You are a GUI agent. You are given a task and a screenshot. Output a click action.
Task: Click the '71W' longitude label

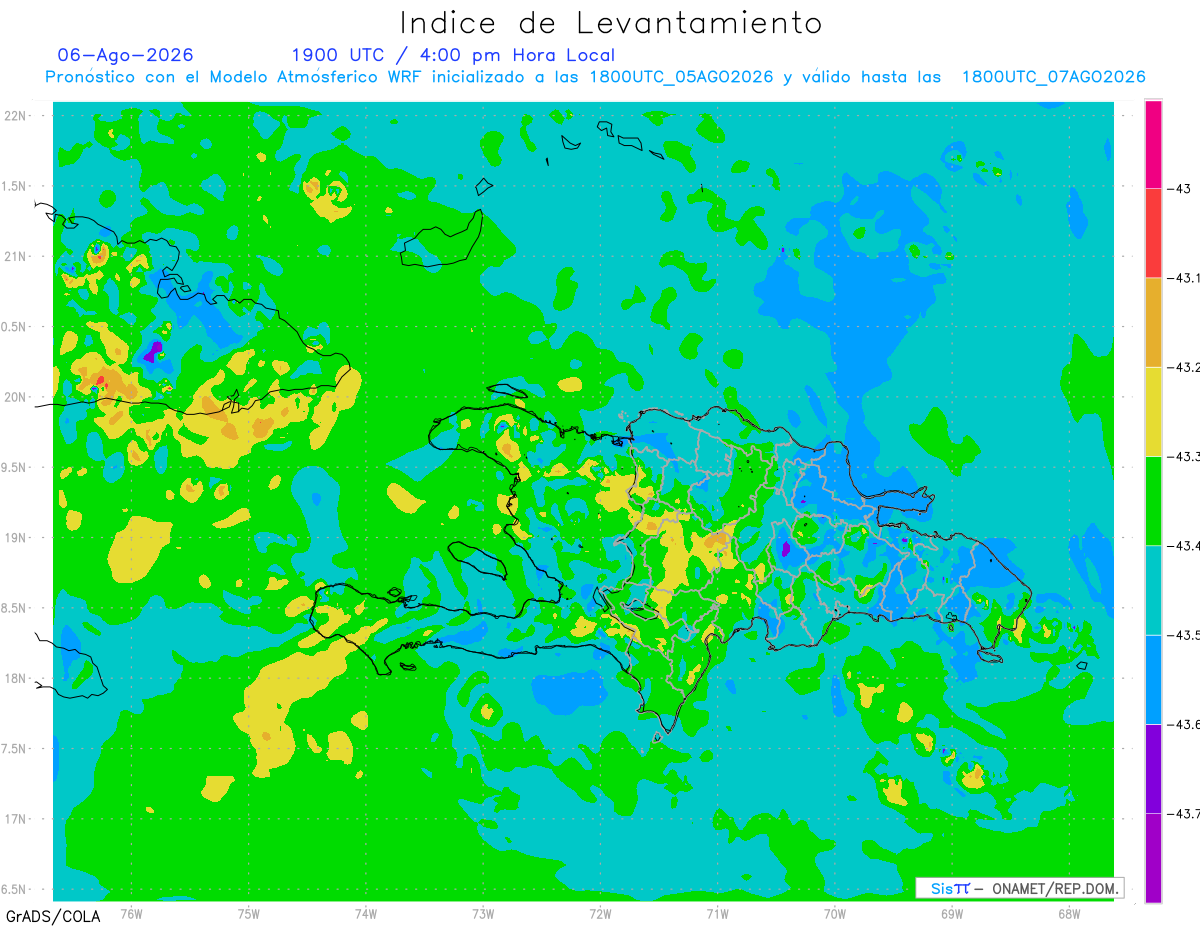point(717,913)
